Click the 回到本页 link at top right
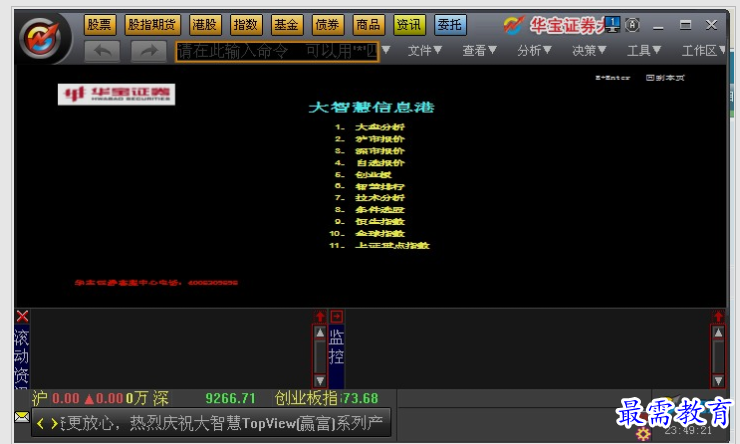The image size is (740, 444). (665, 77)
